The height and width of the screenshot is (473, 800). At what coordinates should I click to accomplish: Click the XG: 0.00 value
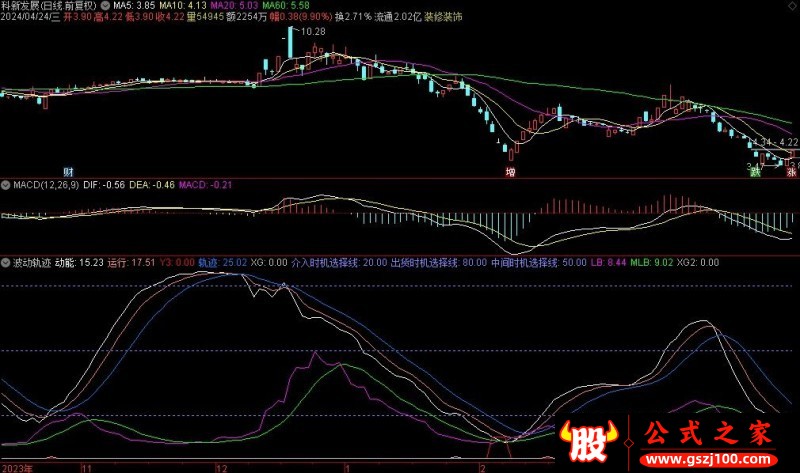269,263
